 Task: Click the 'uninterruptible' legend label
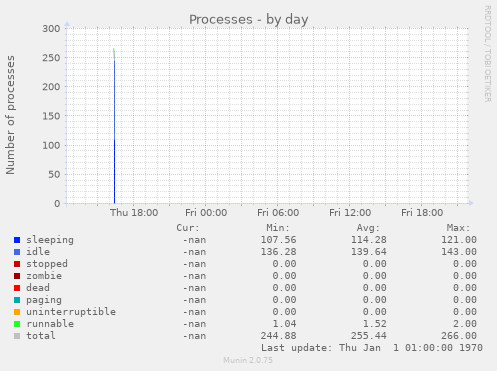pos(71,312)
